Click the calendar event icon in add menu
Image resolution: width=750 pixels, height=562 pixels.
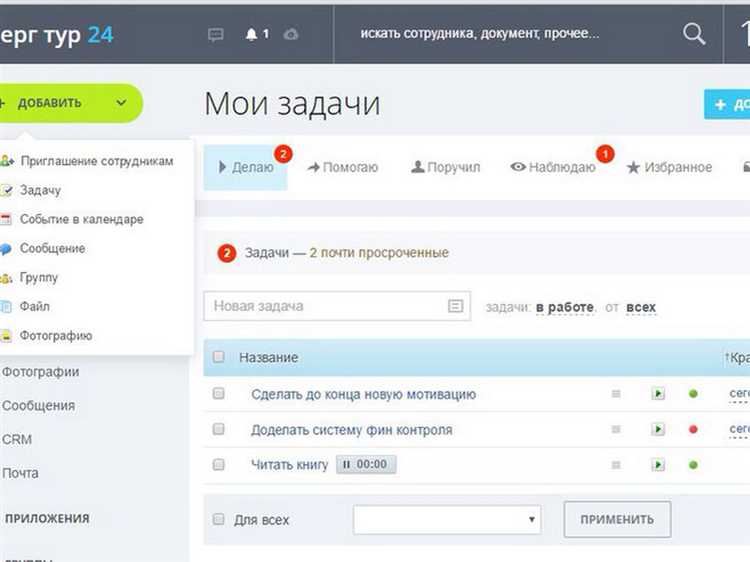[x=6, y=220]
